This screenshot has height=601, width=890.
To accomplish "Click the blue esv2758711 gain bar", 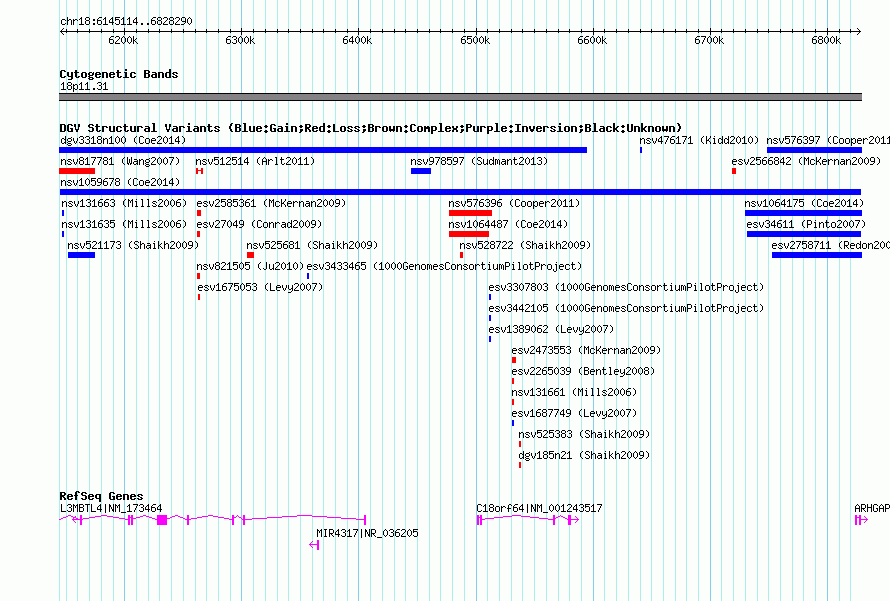I will point(817,255).
